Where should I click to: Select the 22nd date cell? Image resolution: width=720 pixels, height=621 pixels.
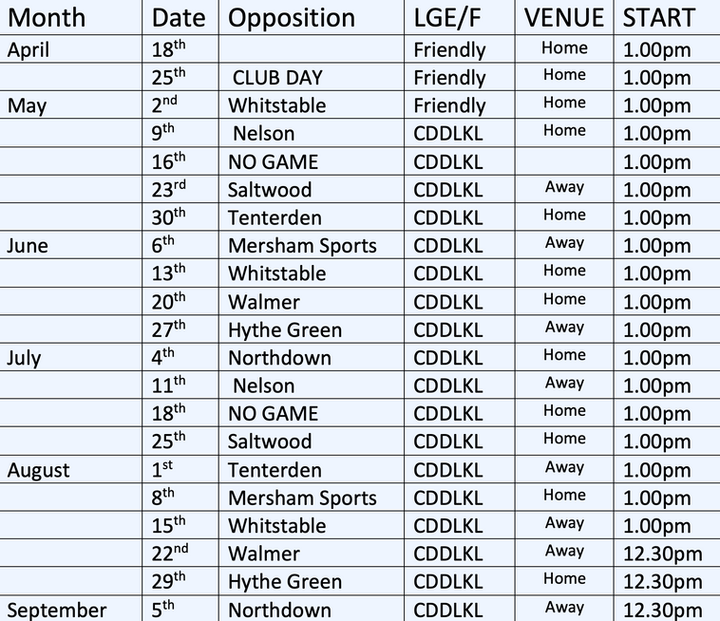coord(170,553)
